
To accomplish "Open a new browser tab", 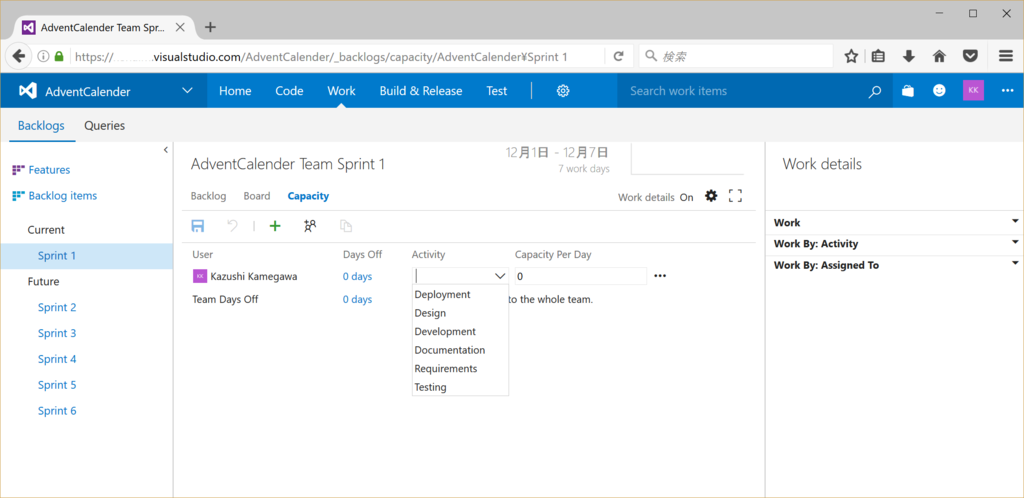I will 210,27.
